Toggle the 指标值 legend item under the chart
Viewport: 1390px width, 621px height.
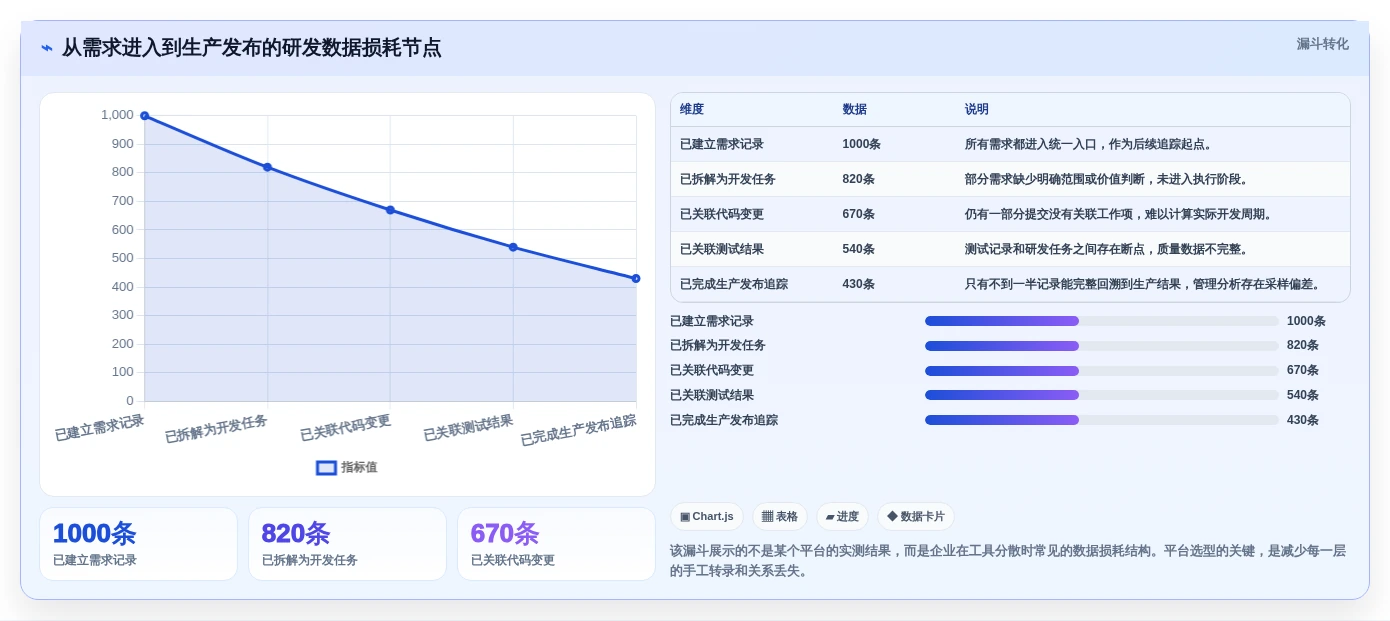click(x=346, y=467)
